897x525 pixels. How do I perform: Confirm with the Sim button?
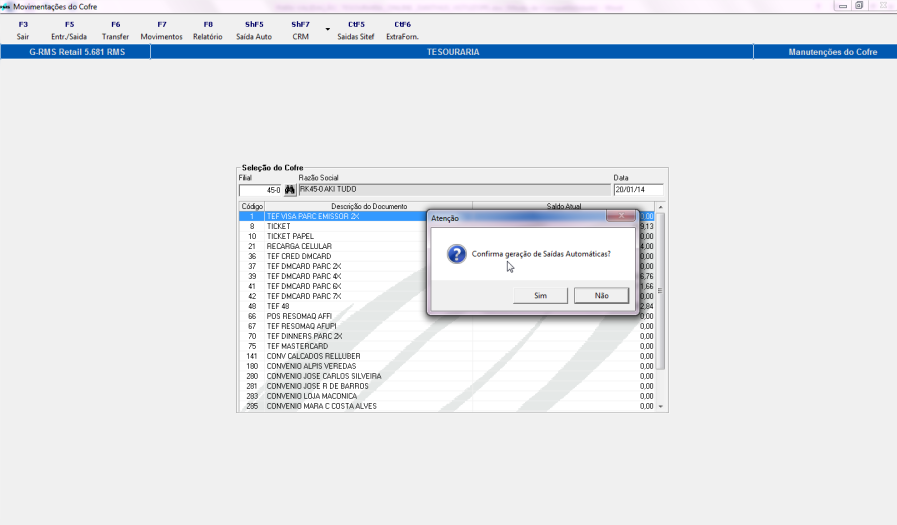pyautogui.click(x=541, y=296)
